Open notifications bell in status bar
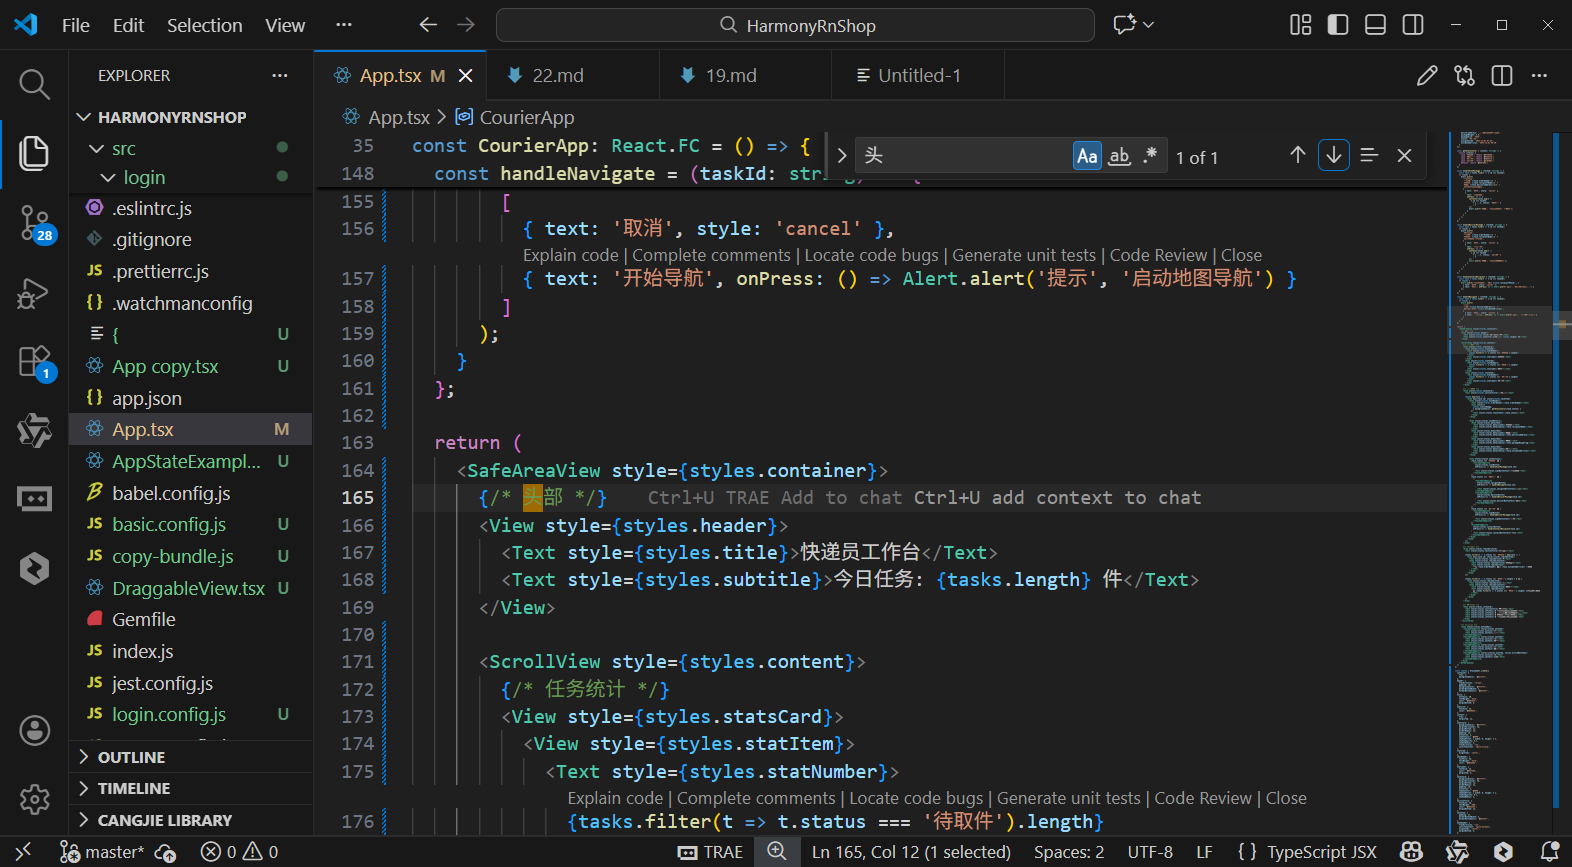This screenshot has width=1572, height=867. [x=1549, y=852]
